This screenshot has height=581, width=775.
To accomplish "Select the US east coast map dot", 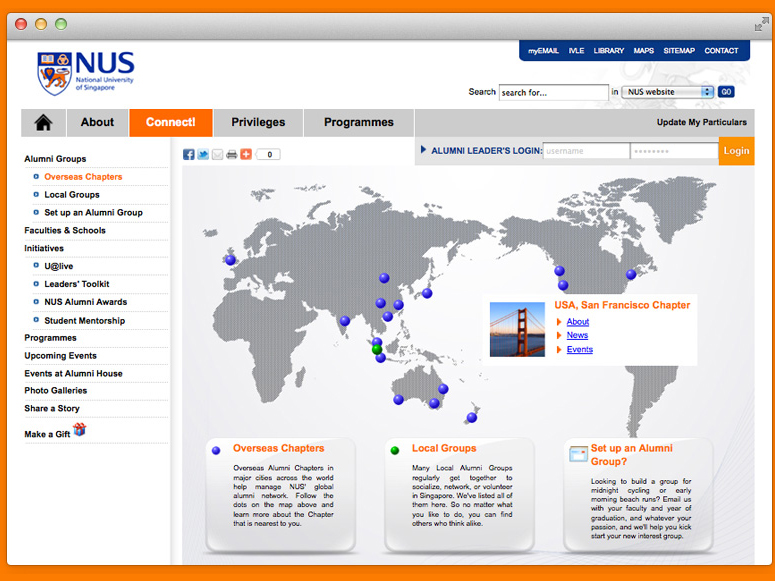I will pyautogui.click(x=631, y=274).
